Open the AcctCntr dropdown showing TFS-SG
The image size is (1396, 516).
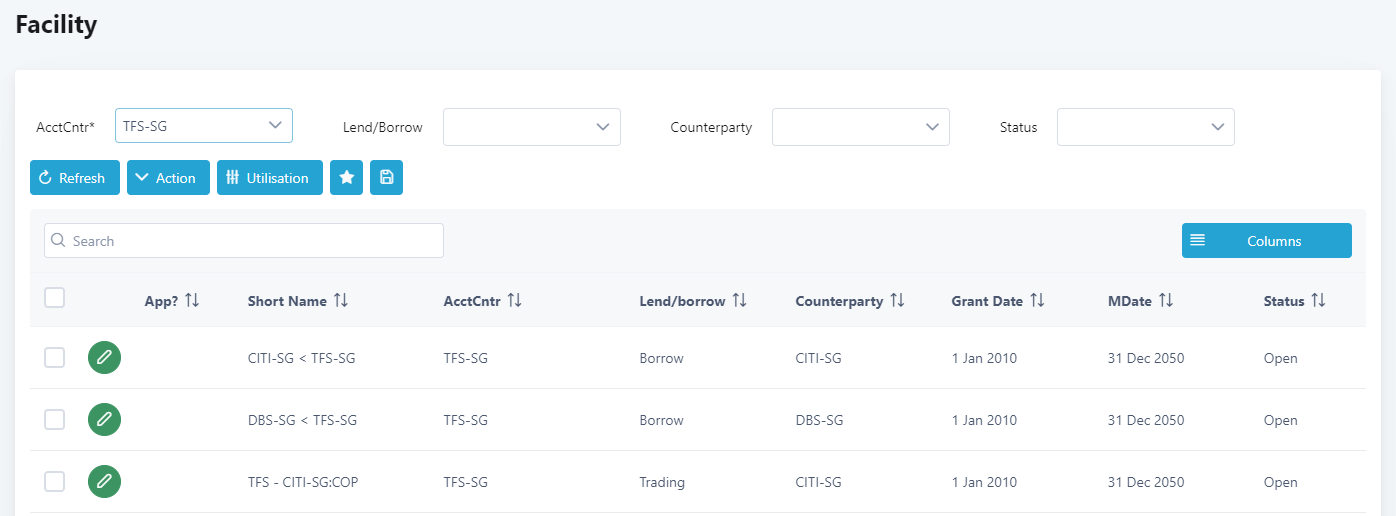tap(204, 126)
